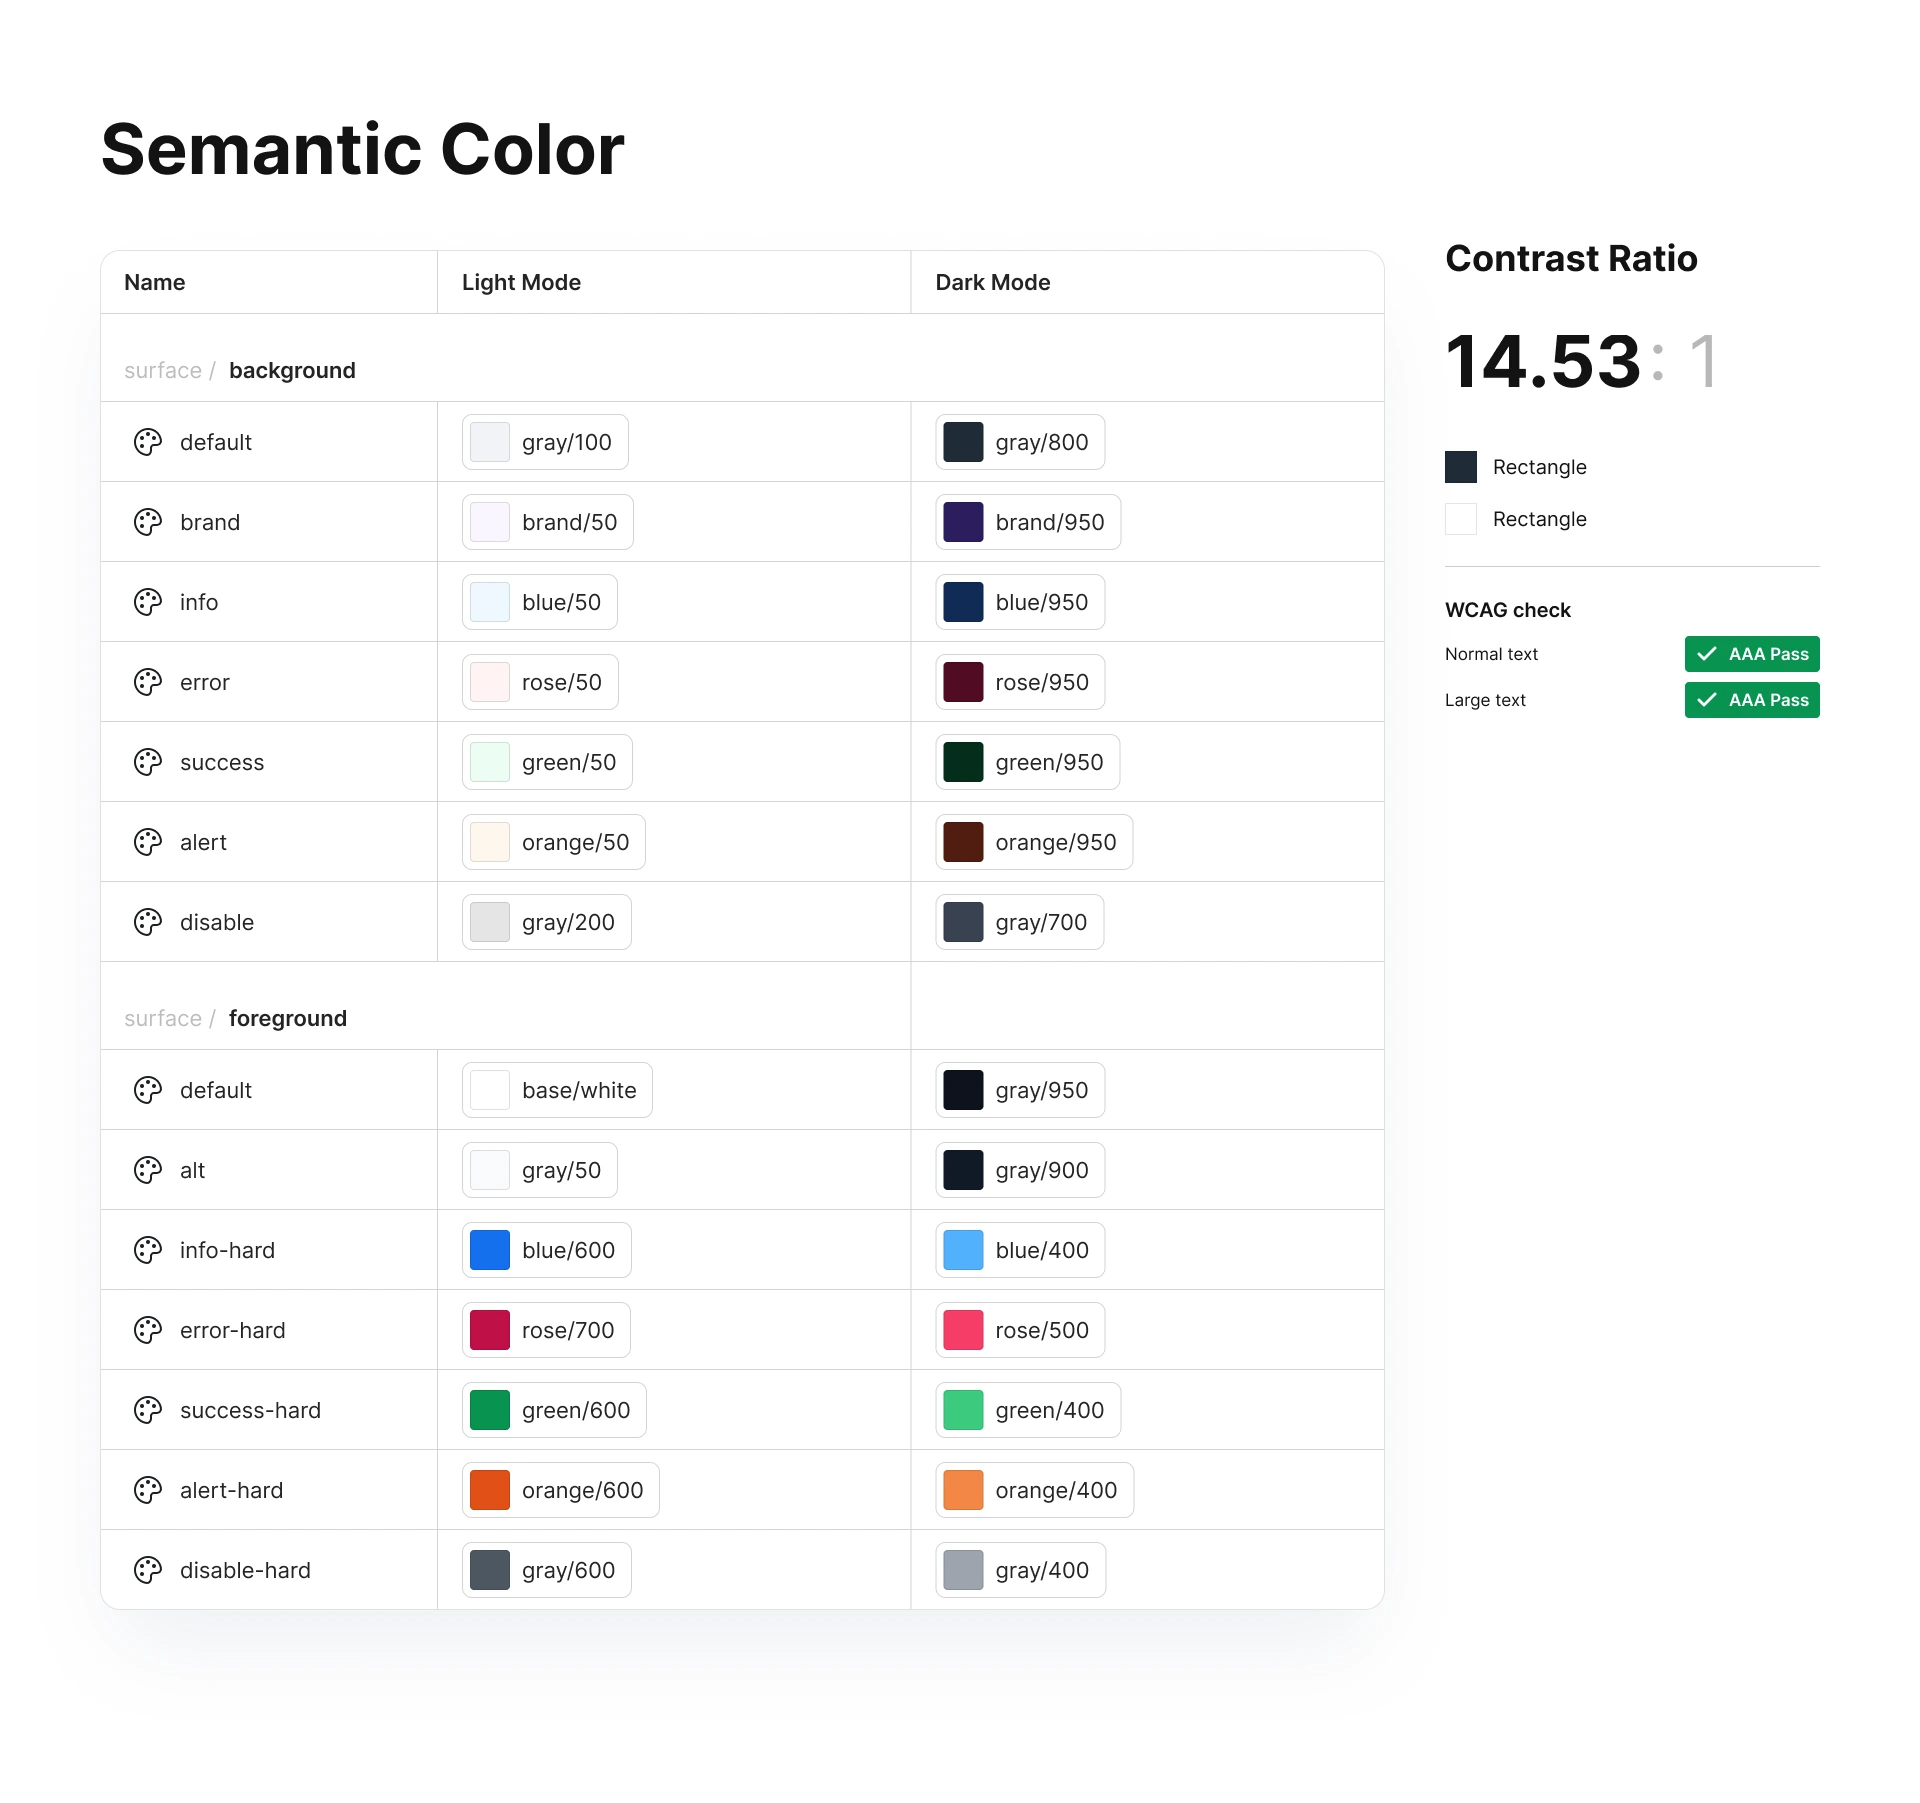
Task: Click the 'surface / background' section heading
Action: click(240, 370)
